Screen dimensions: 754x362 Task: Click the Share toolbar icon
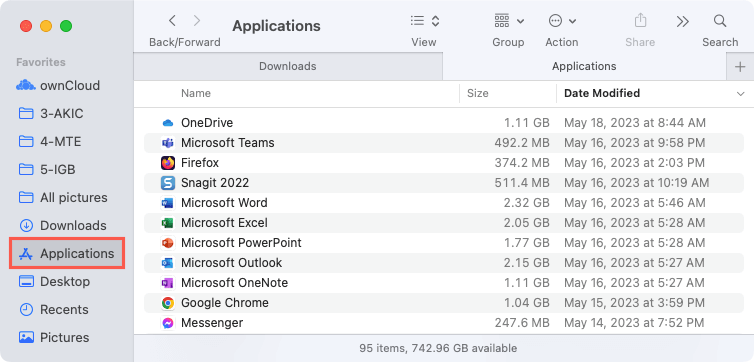pyautogui.click(x=640, y=21)
